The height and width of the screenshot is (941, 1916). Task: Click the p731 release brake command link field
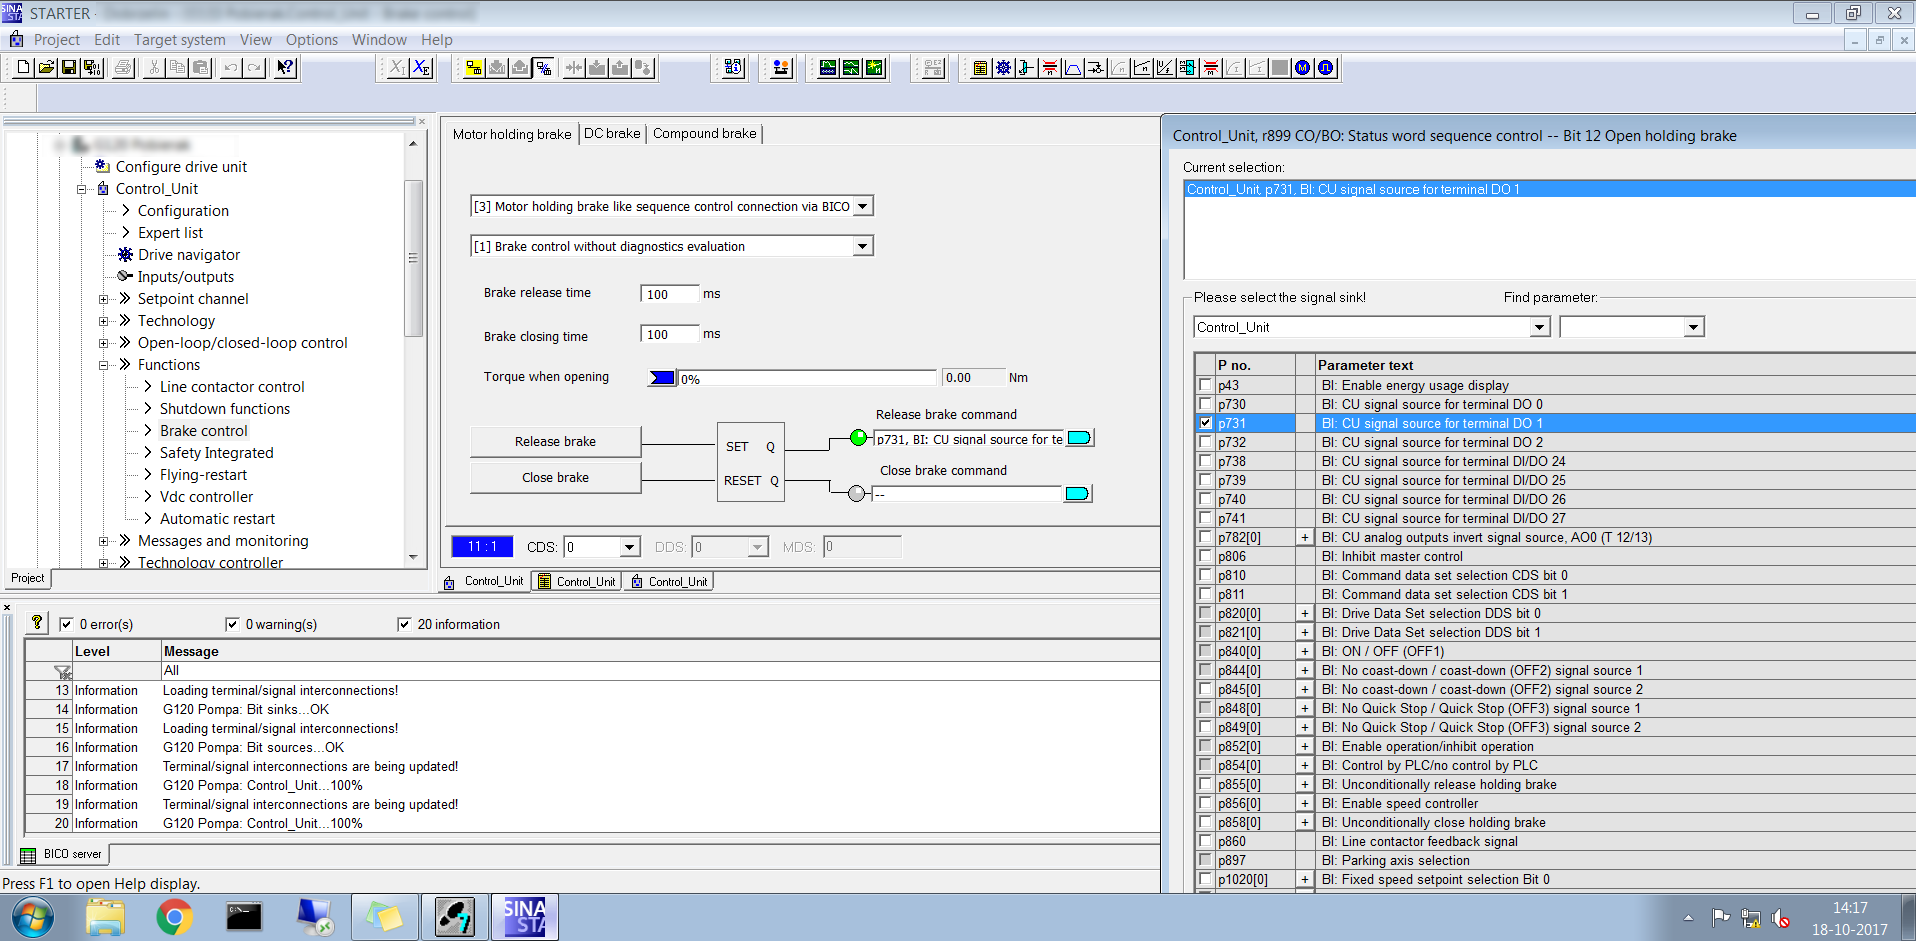[969, 439]
